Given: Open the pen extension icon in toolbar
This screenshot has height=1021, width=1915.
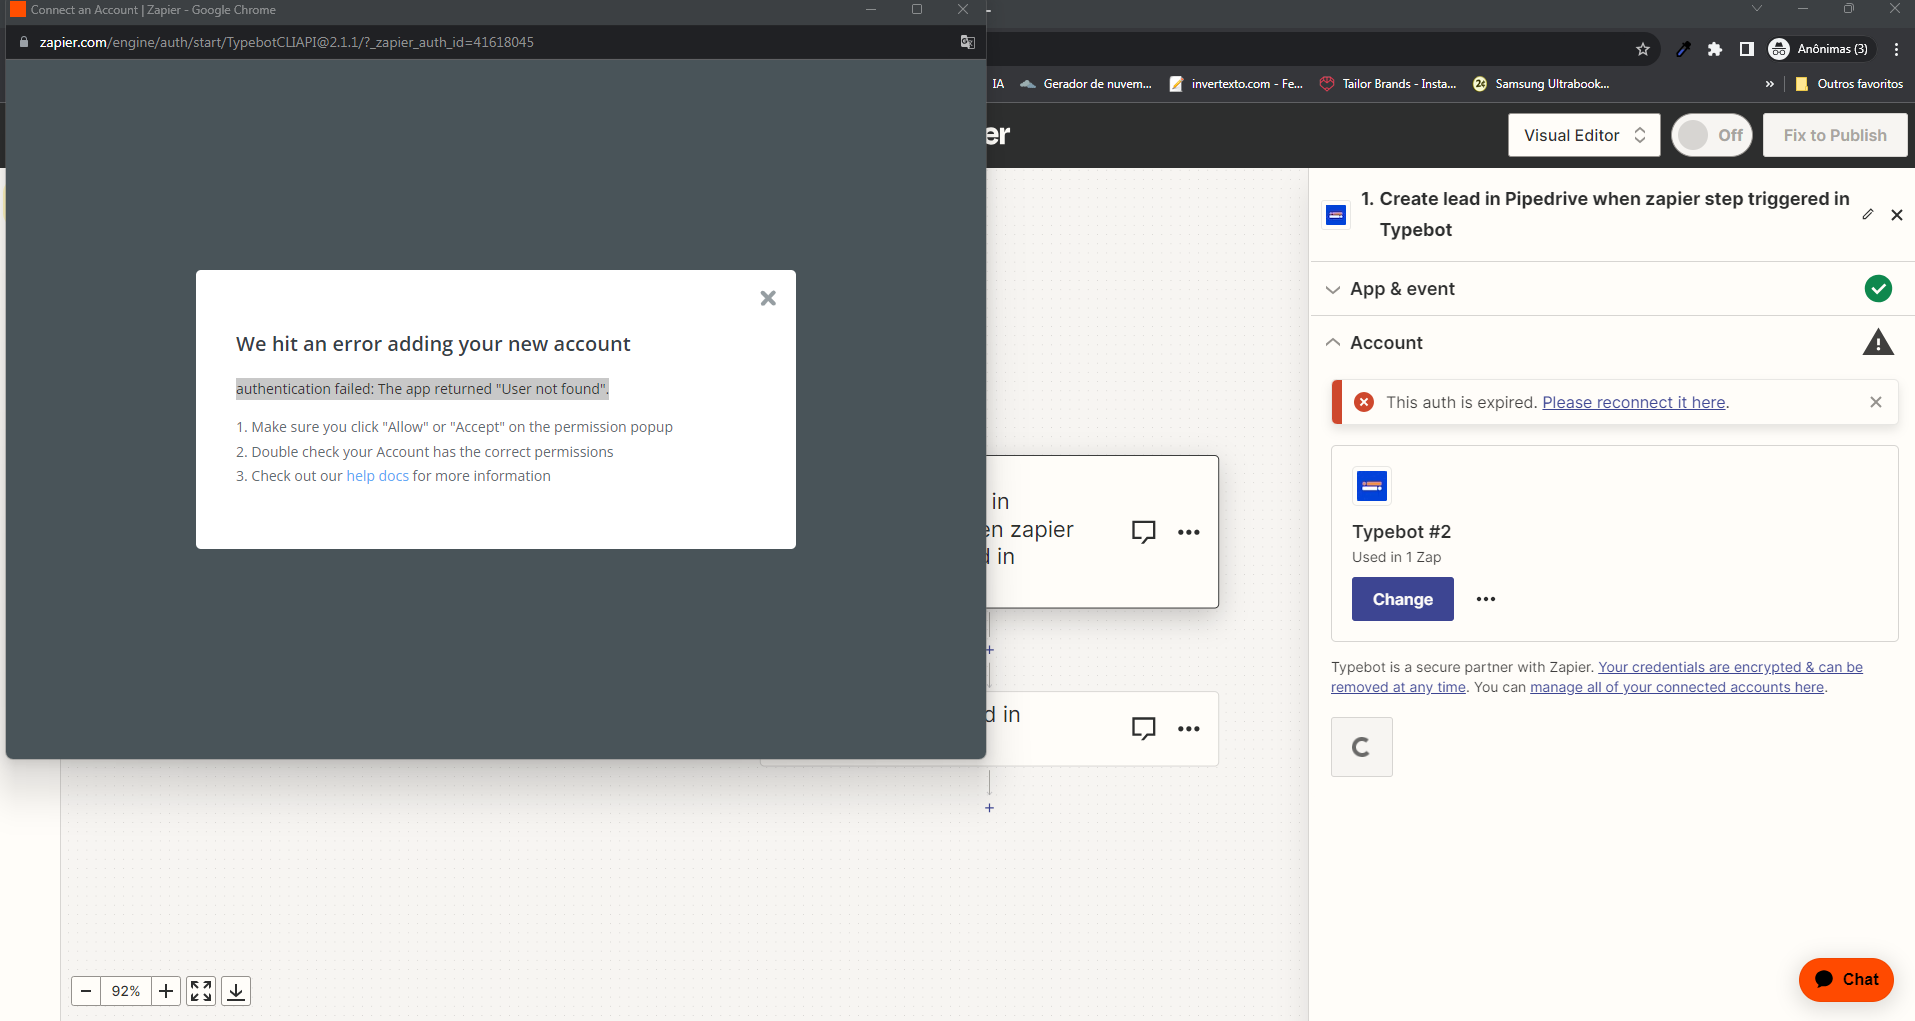Looking at the screenshot, I should point(1683,49).
